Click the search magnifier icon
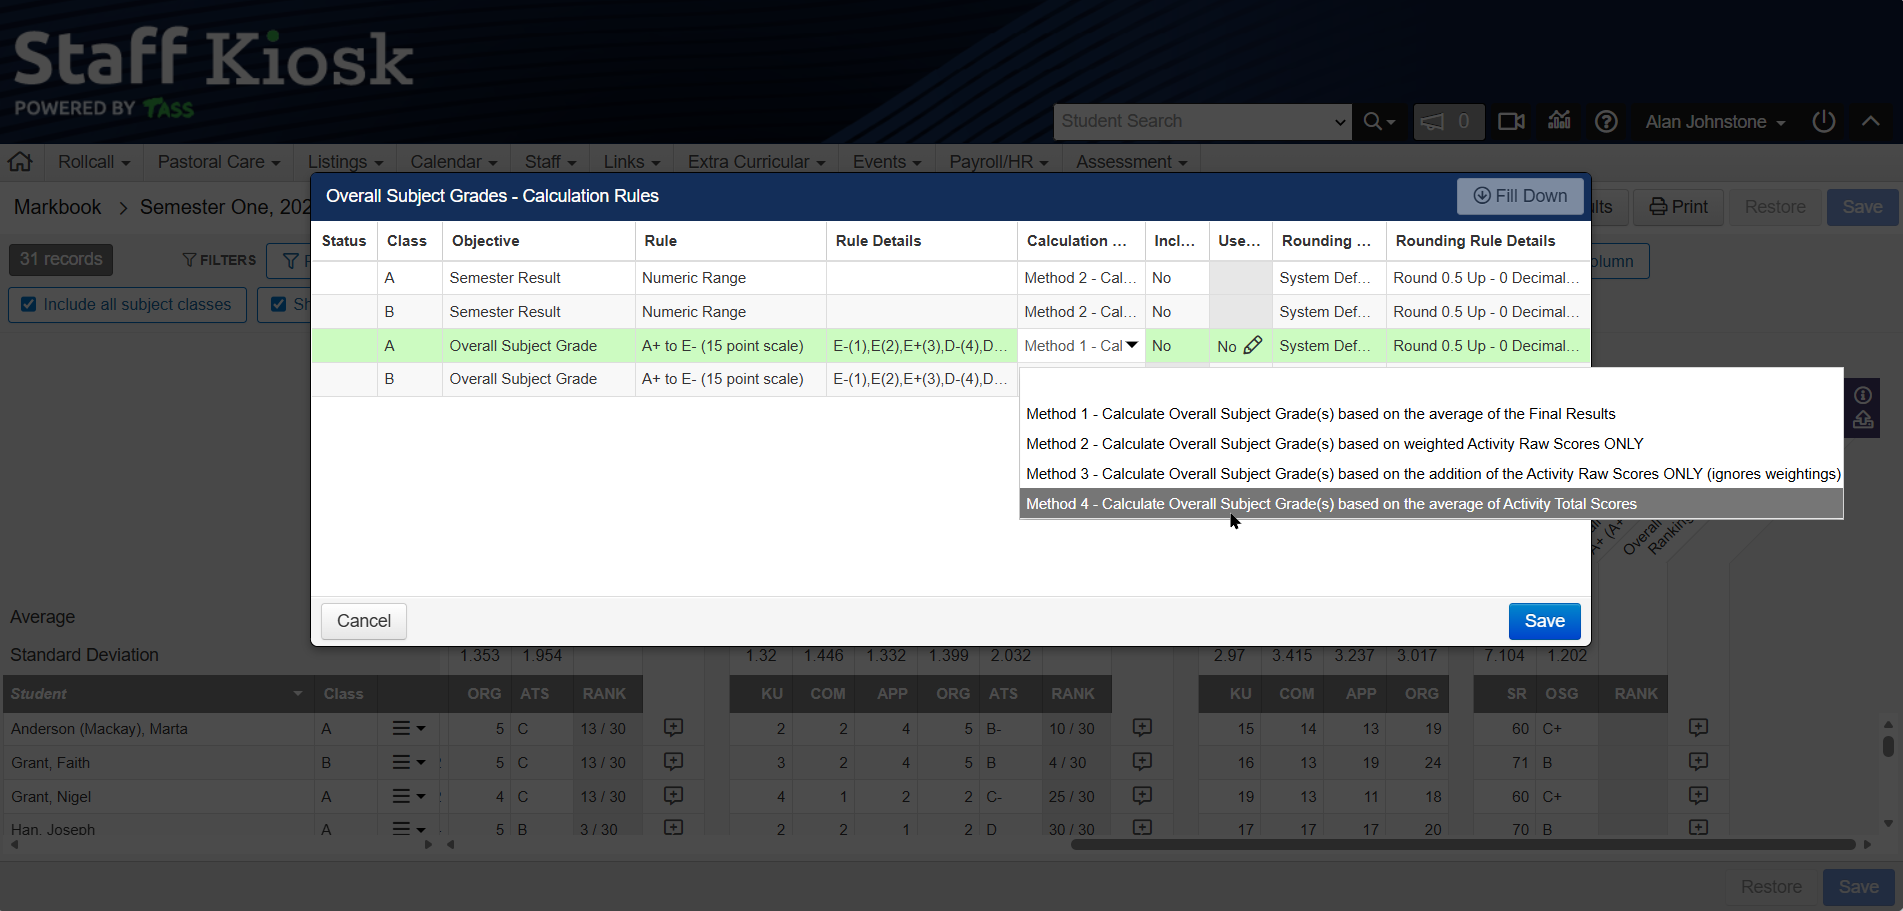 tap(1373, 121)
